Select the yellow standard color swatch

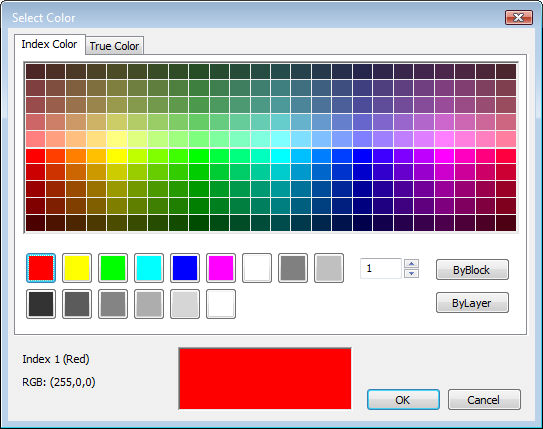click(x=77, y=268)
